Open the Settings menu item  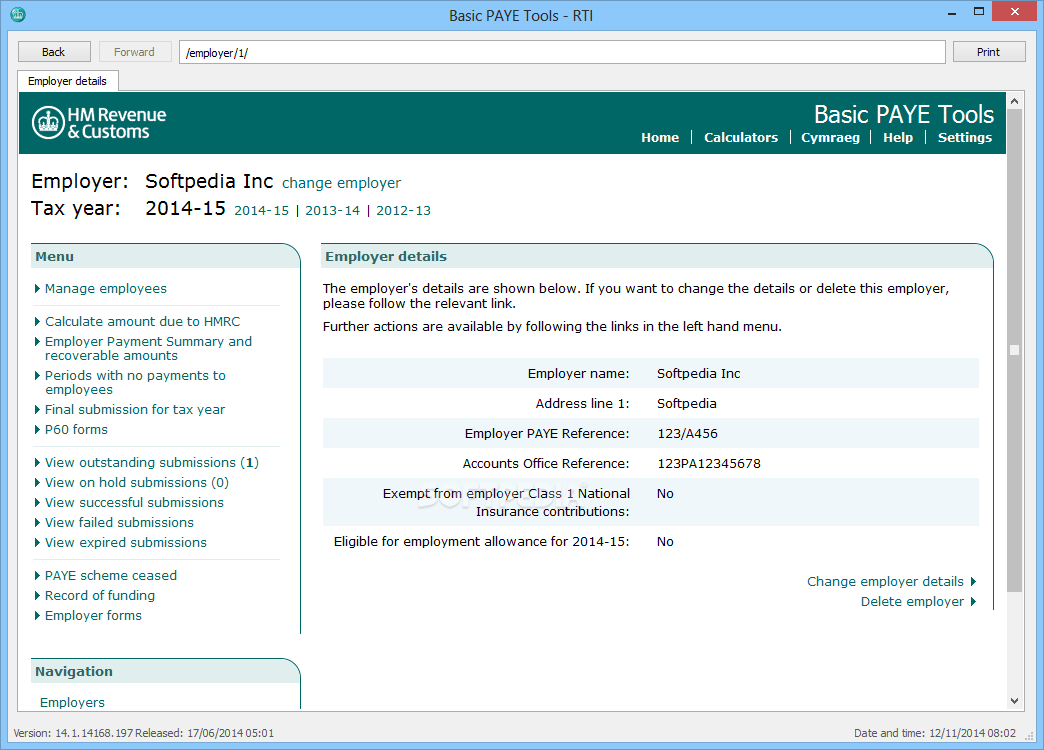coord(963,138)
